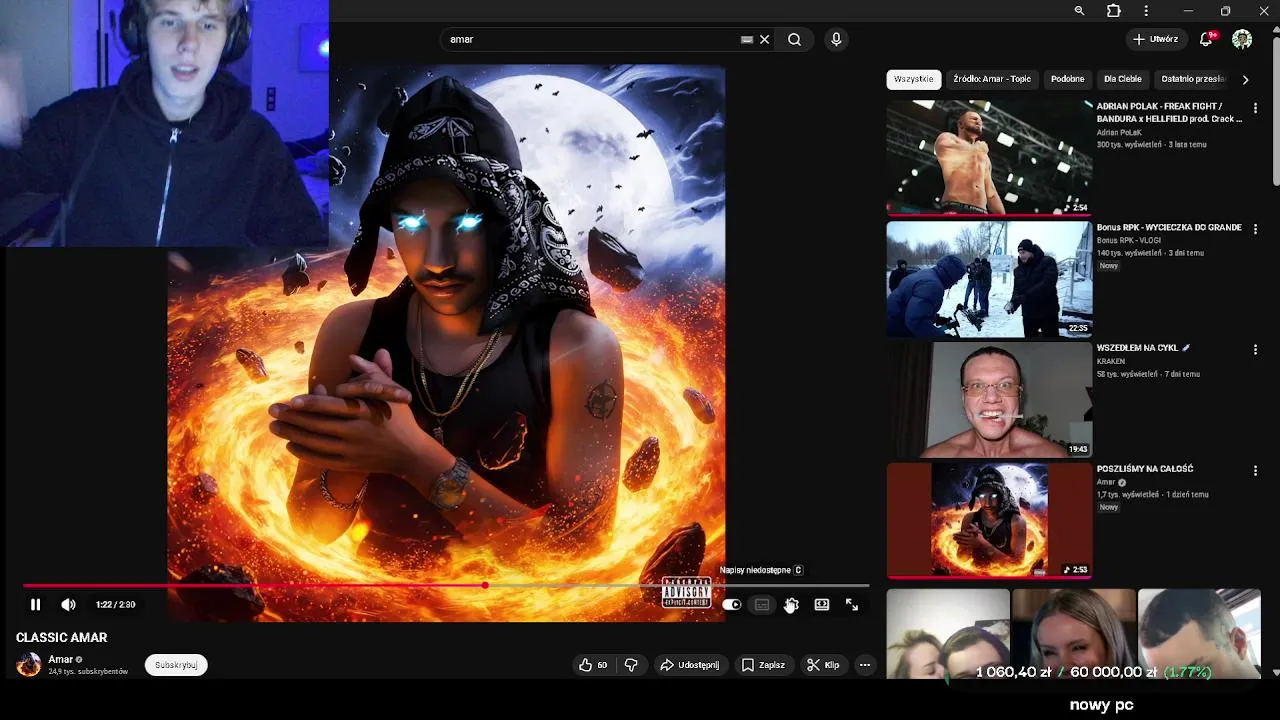This screenshot has width=1280, height=720.
Task: Start voice search with microphone
Action: point(836,39)
